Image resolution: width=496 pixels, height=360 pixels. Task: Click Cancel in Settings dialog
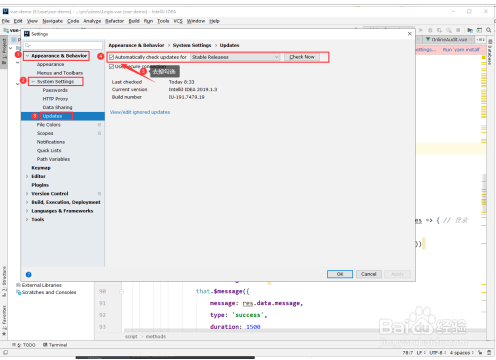pos(369,274)
